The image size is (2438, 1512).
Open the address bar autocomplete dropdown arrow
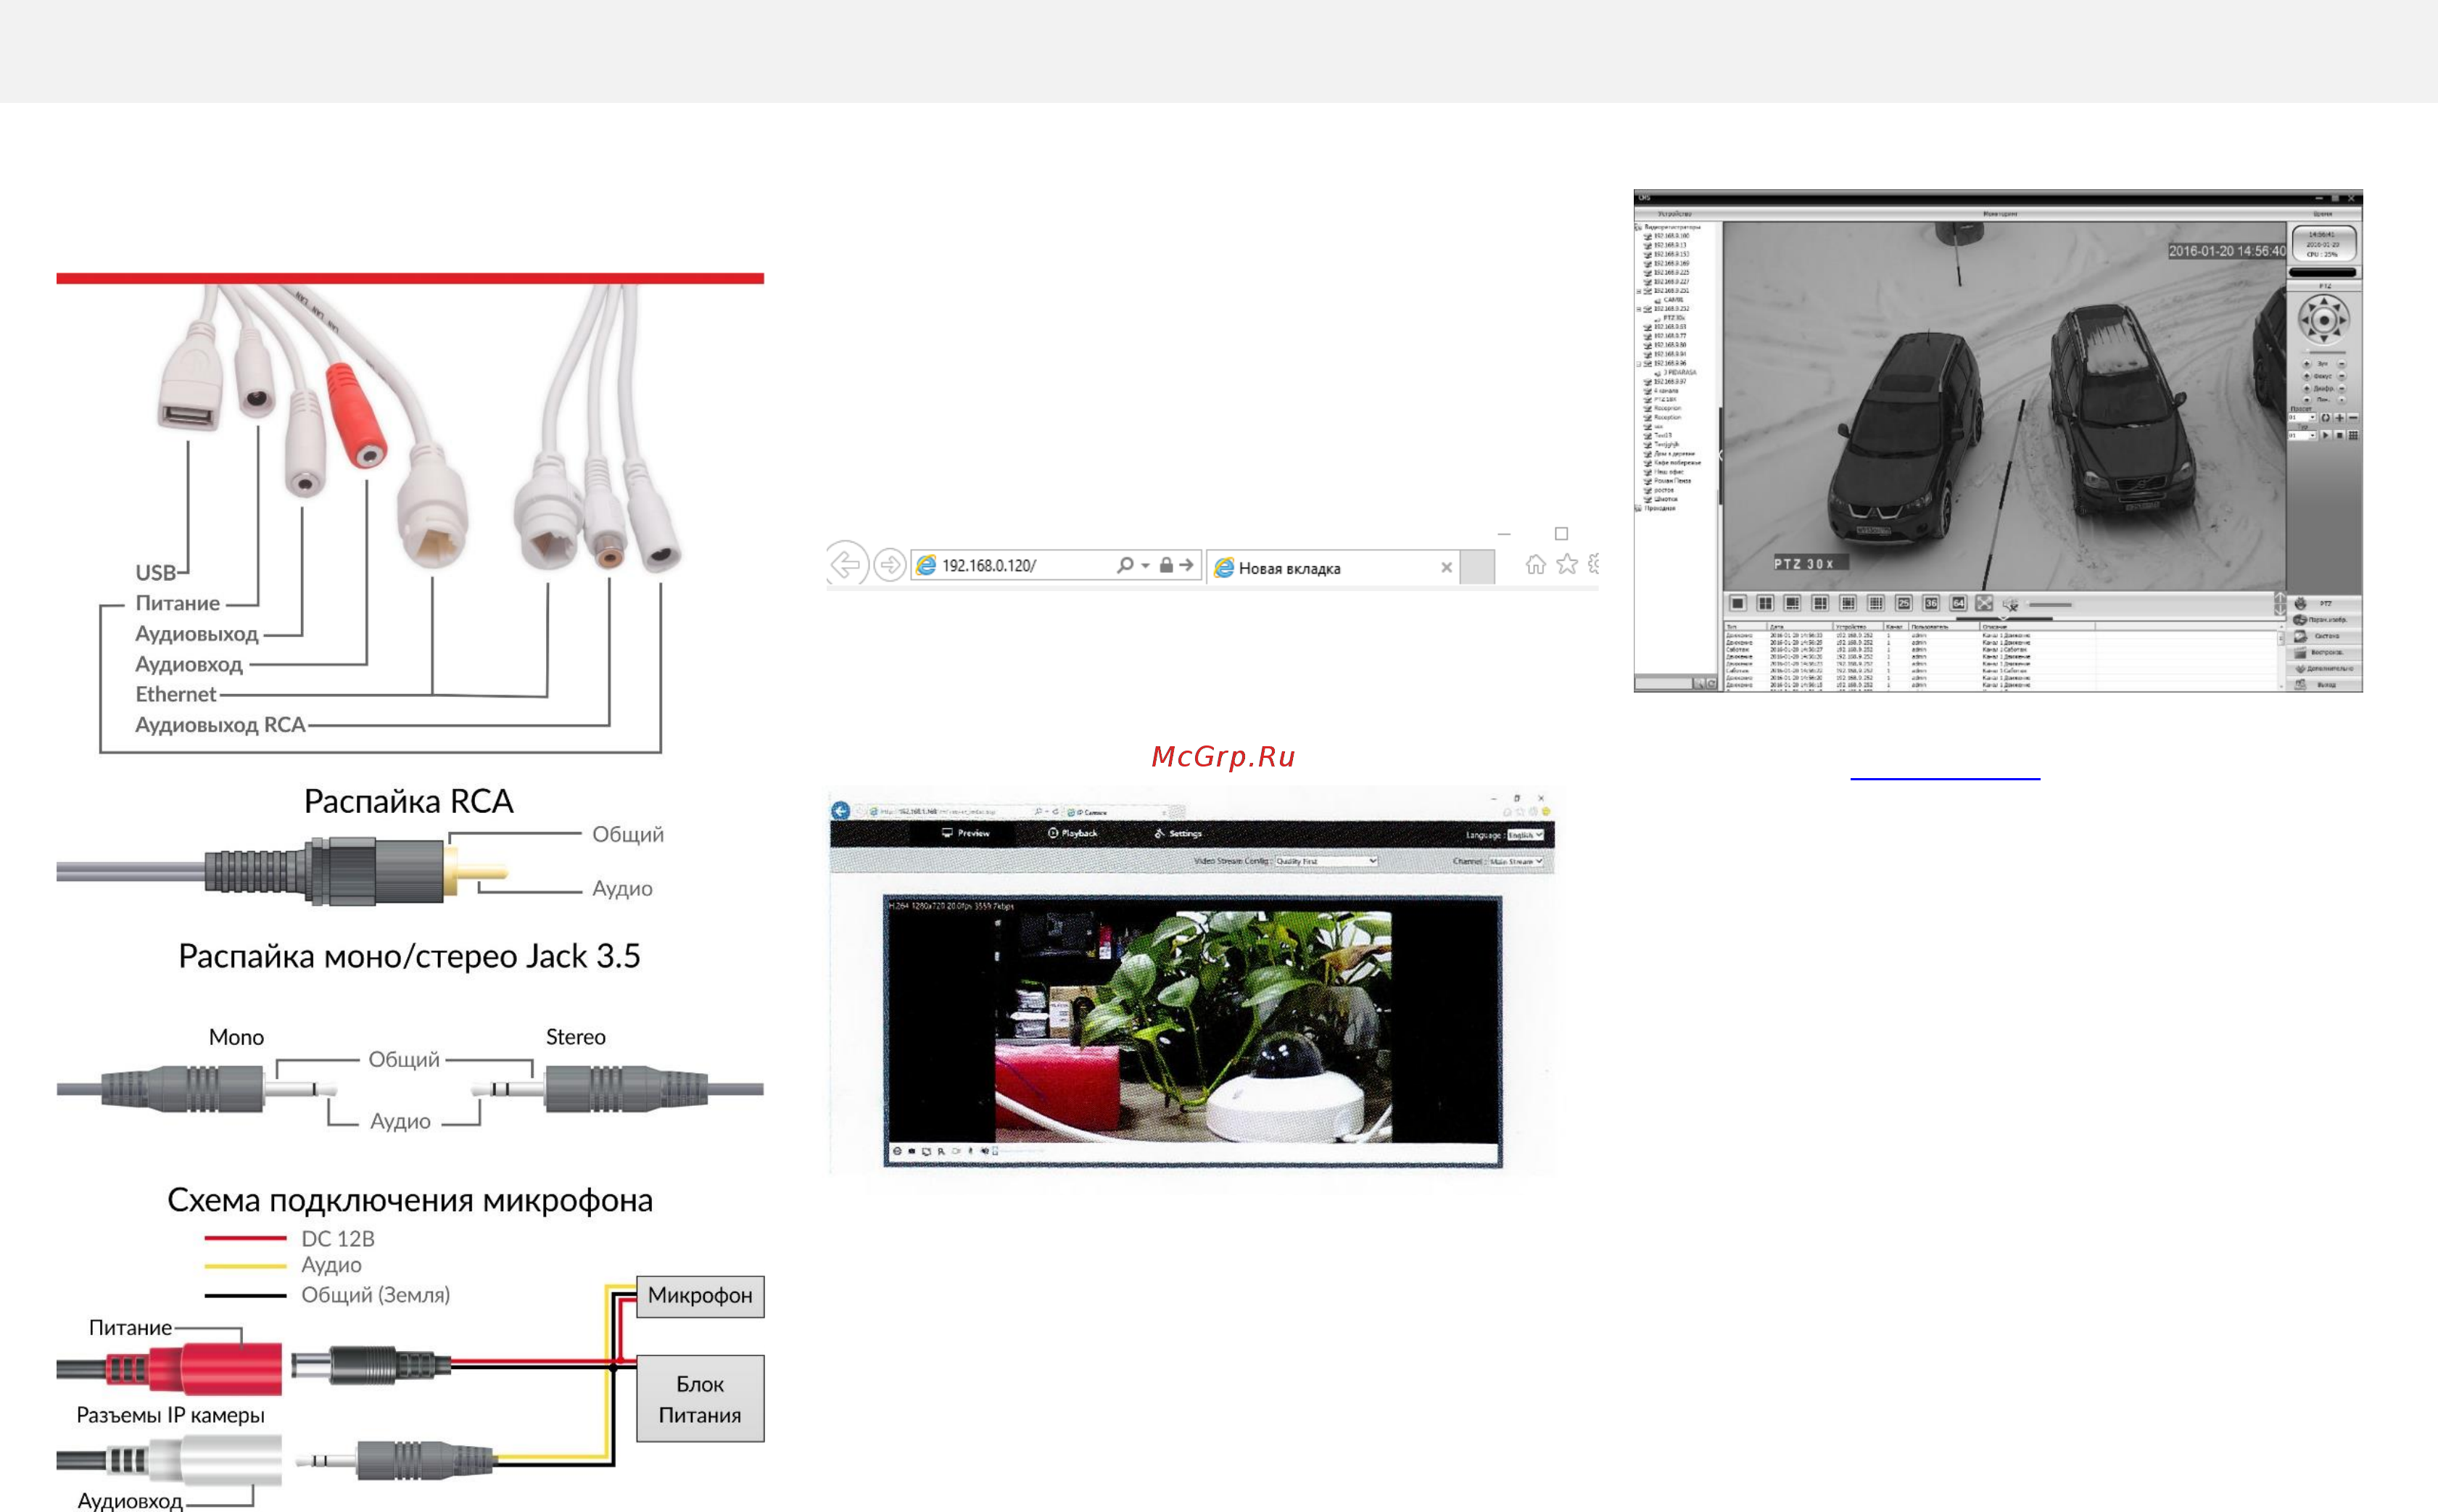pyautogui.click(x=1146, y=566)
